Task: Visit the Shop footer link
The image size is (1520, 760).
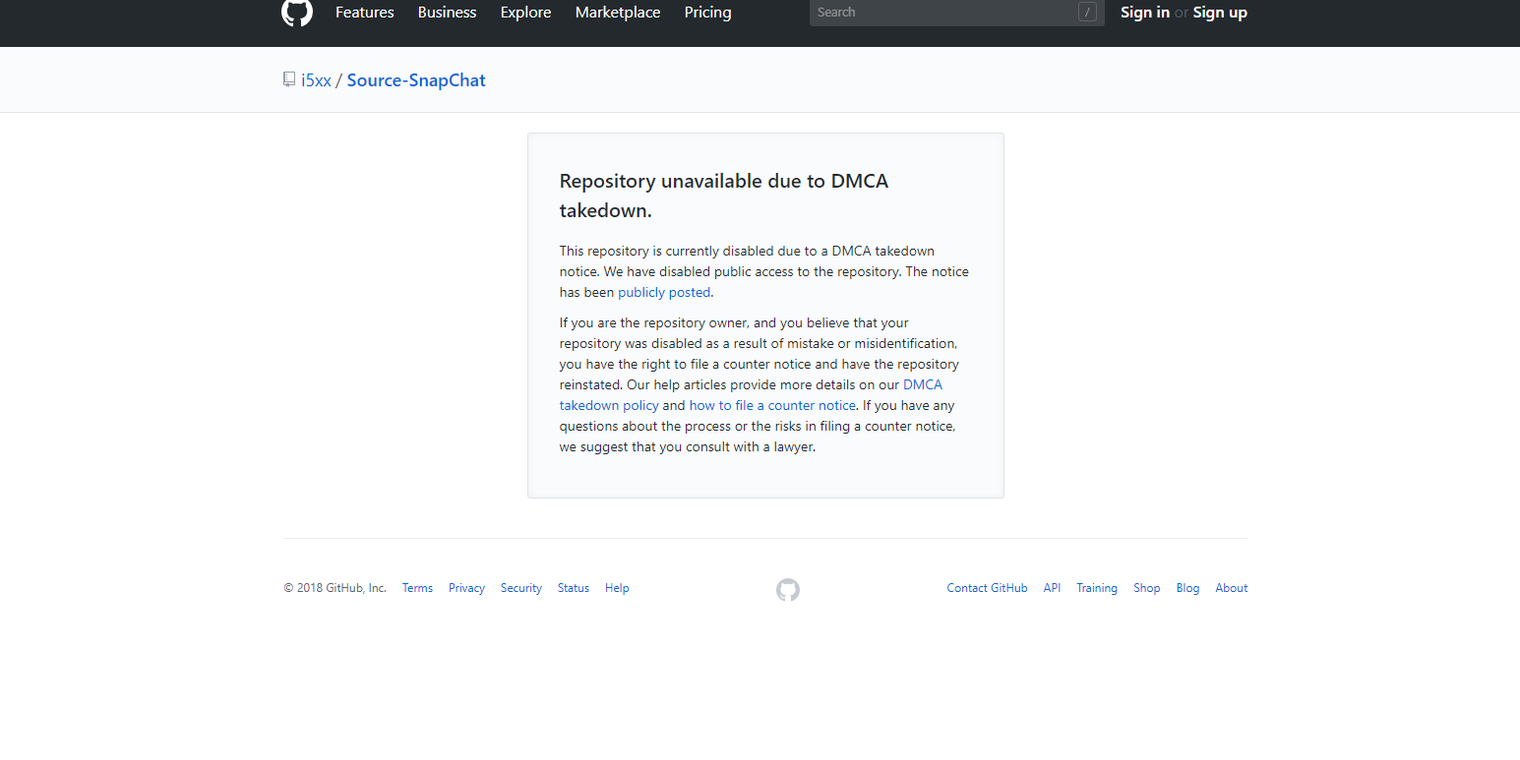Action: point(1147,588)
